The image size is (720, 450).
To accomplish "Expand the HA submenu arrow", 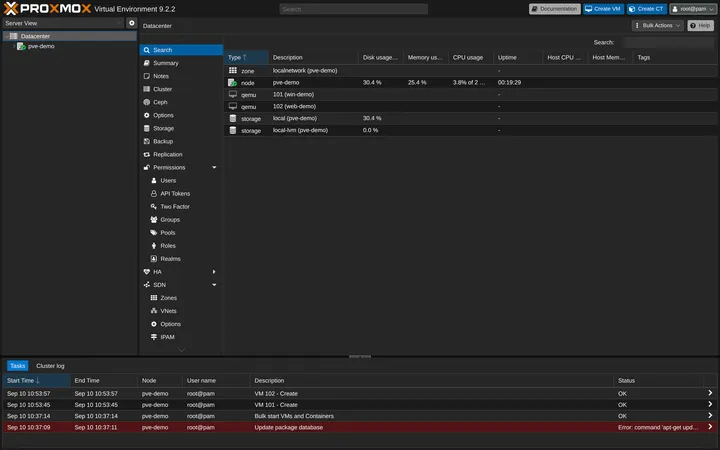I will 214,272.
